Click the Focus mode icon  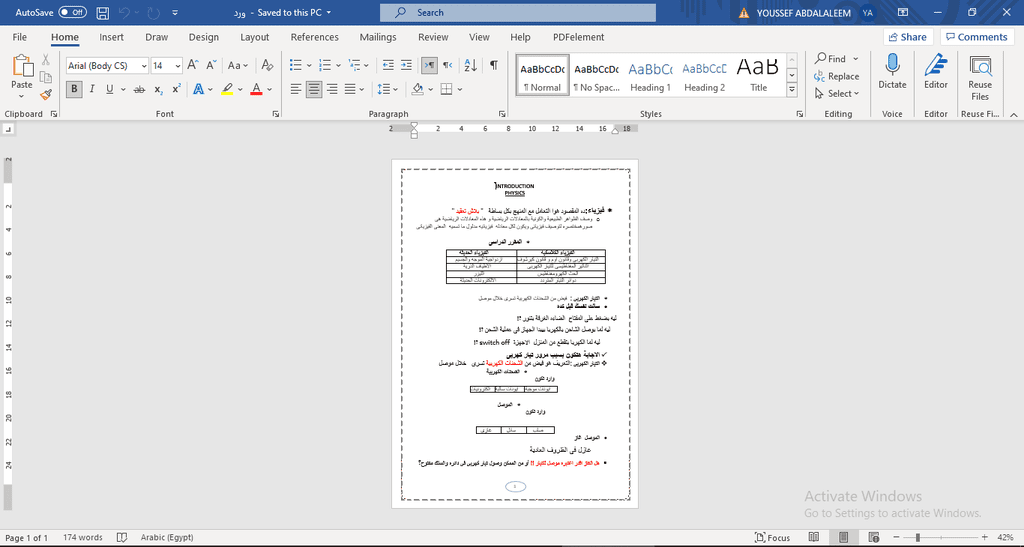coord(772,537)
